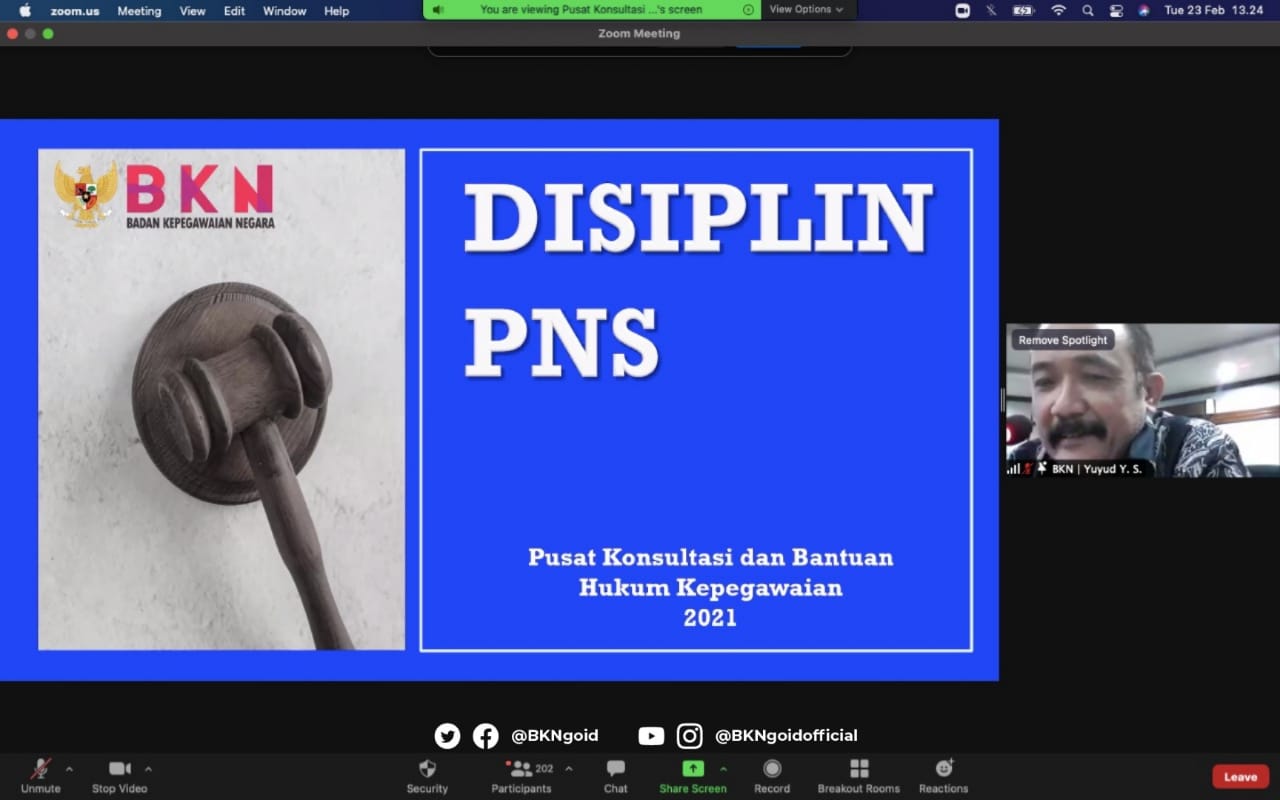Viewport: 1280px width, 800px height.
Task: Open Breakout Rooms
Action: (x=858, y=769)
